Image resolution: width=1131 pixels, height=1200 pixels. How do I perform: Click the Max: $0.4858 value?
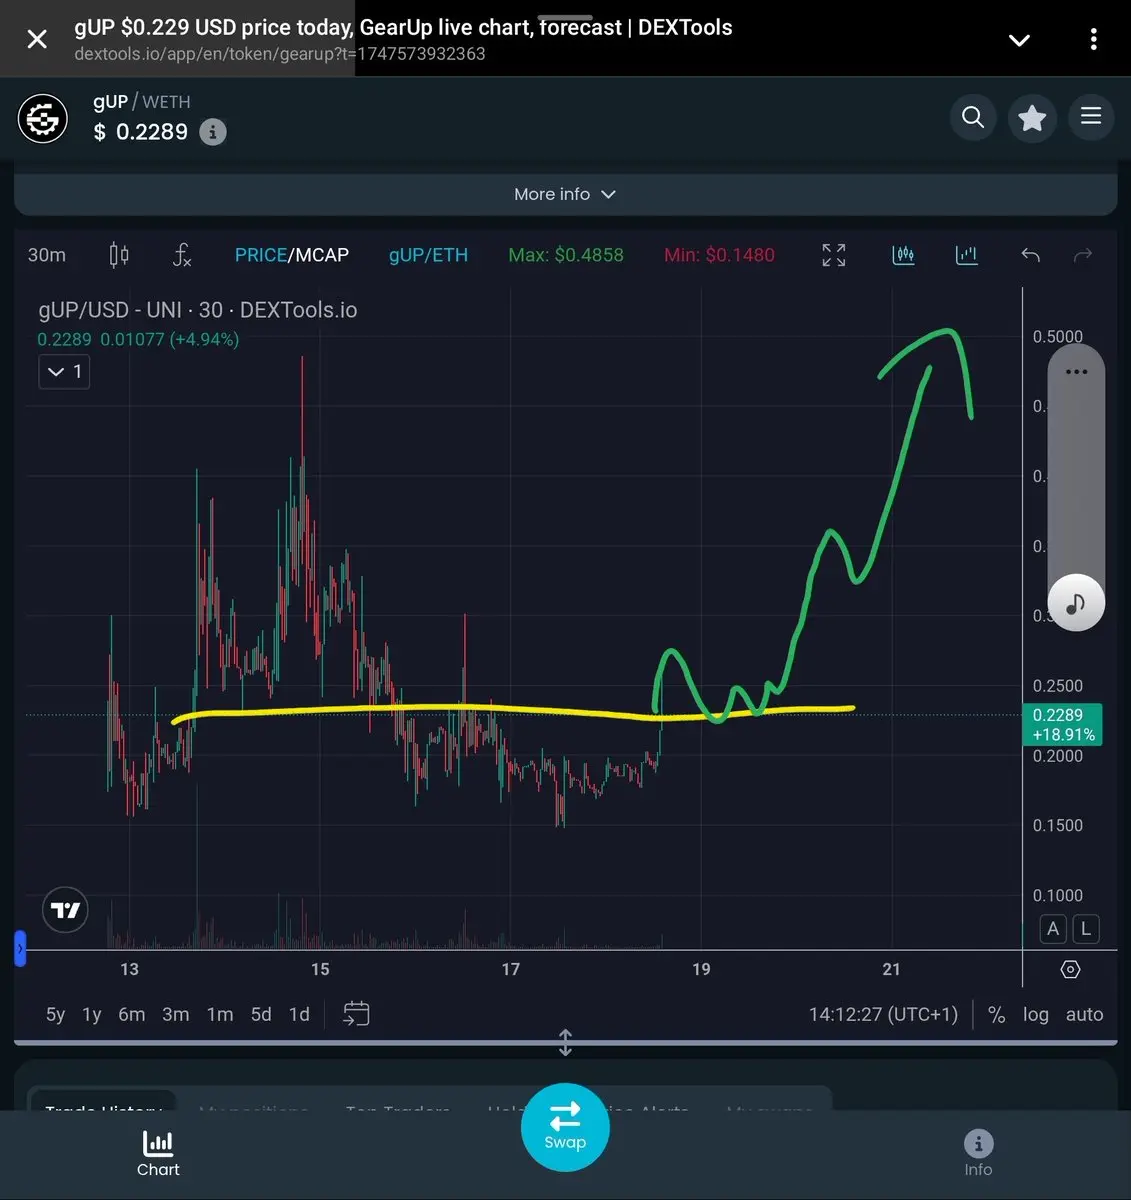pyautogui.click(x=565, y=255)
